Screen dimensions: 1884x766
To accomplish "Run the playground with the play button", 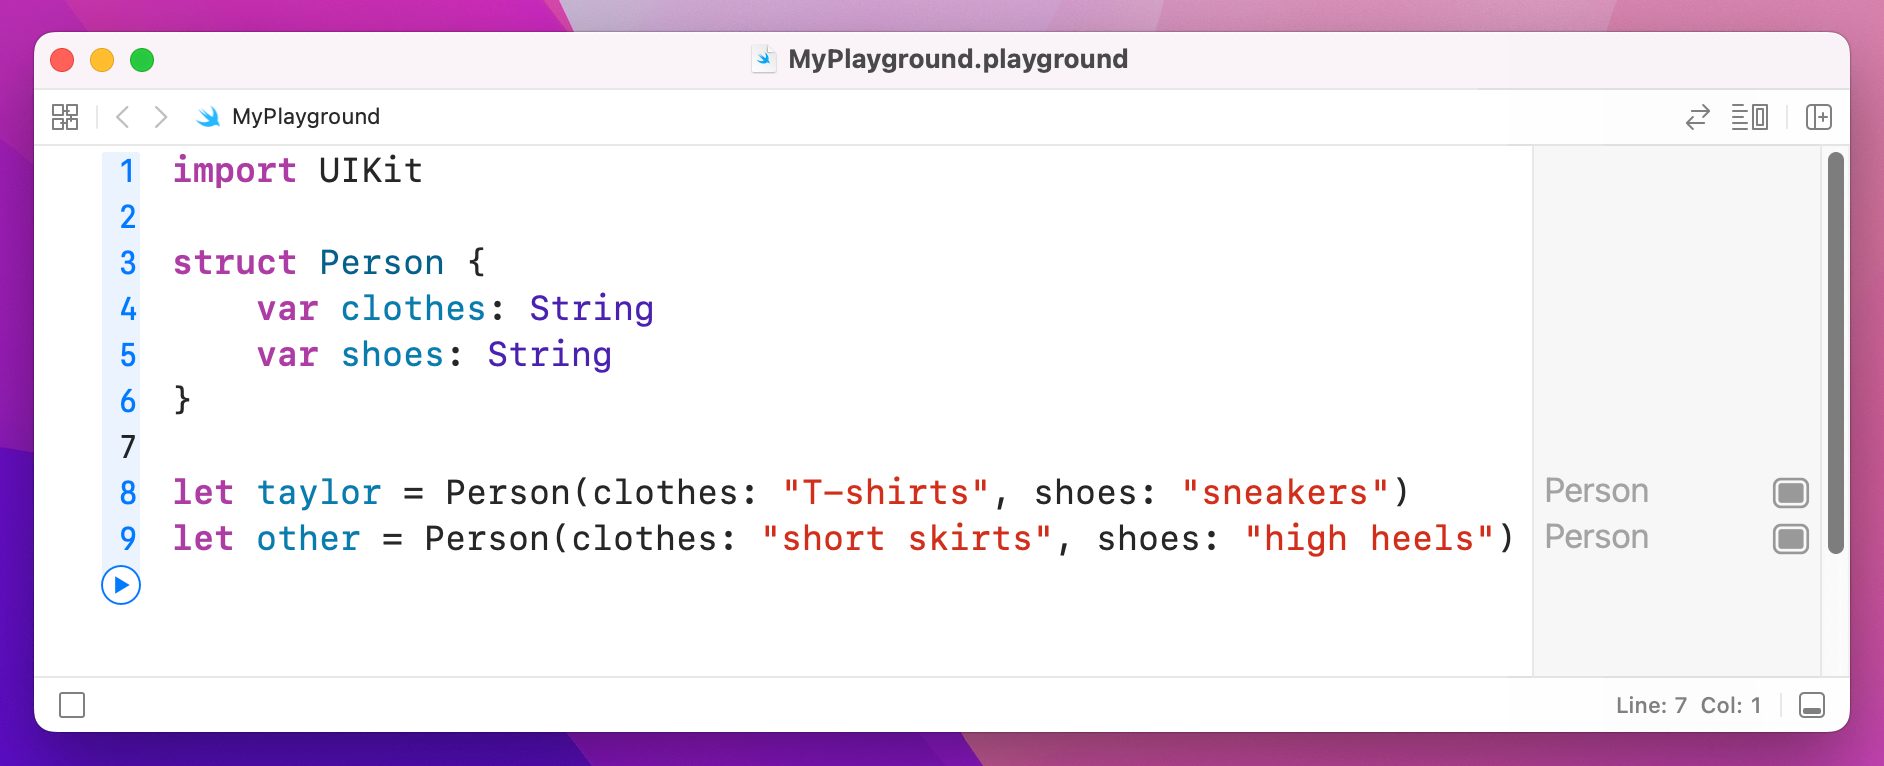I will [x=121, y=585].
